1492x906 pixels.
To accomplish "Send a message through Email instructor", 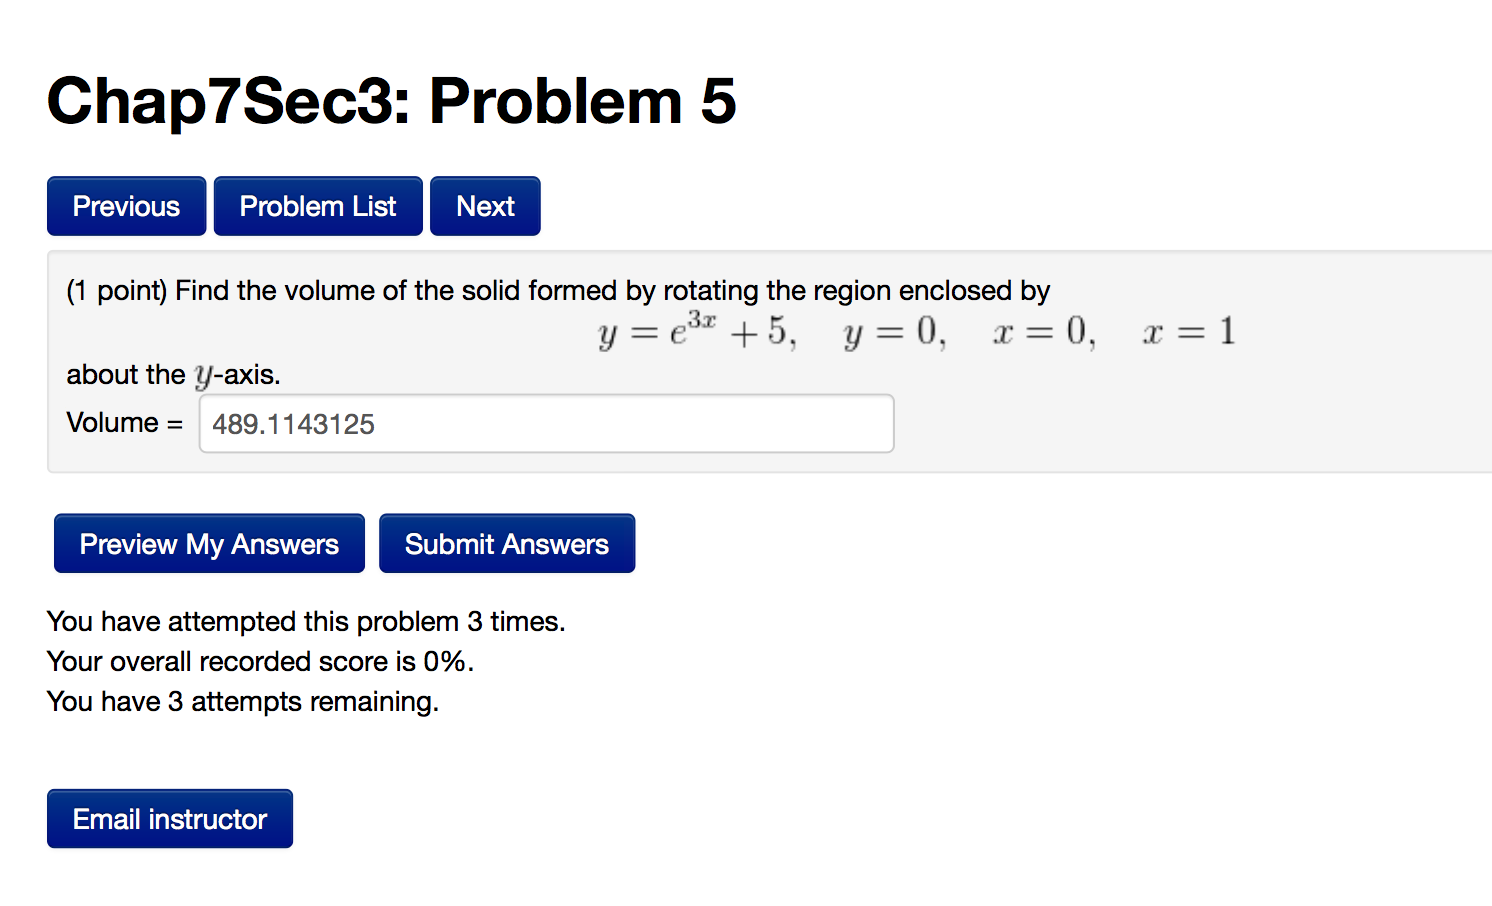I will coord(169,818).
